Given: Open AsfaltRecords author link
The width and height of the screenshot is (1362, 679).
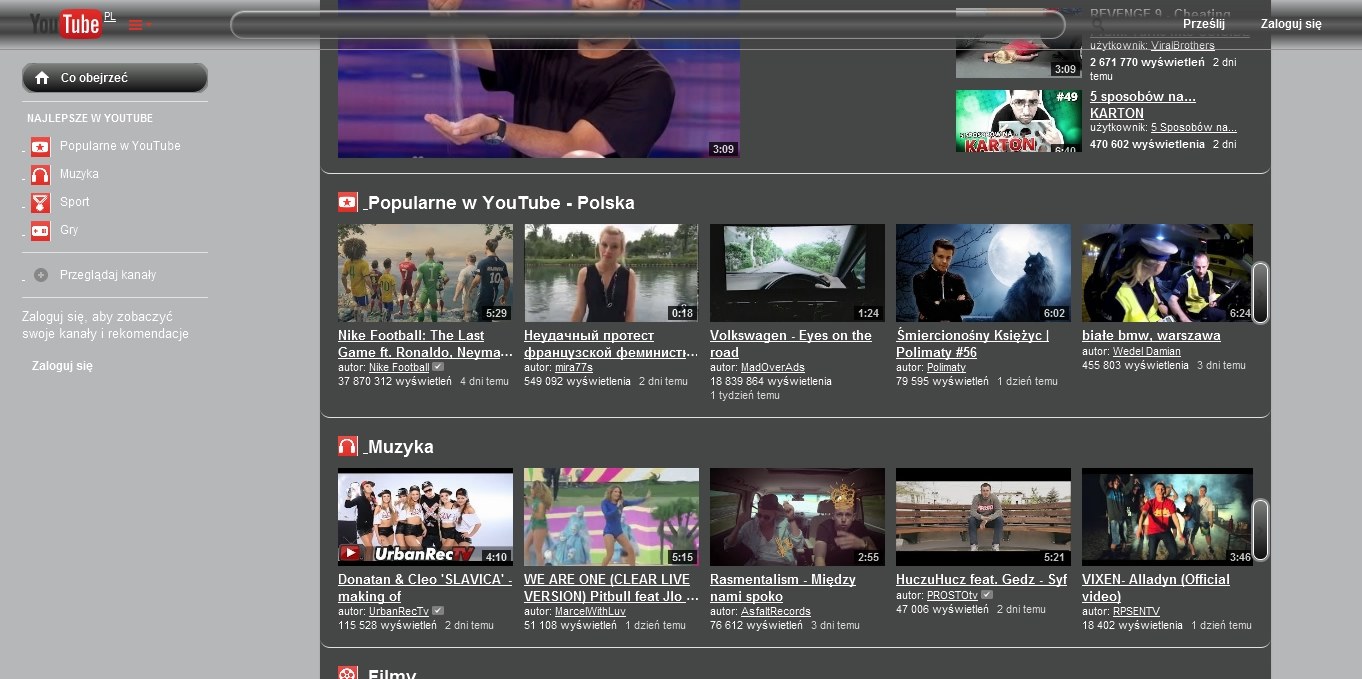Looking at the screenshot, I should coord(776,611).
